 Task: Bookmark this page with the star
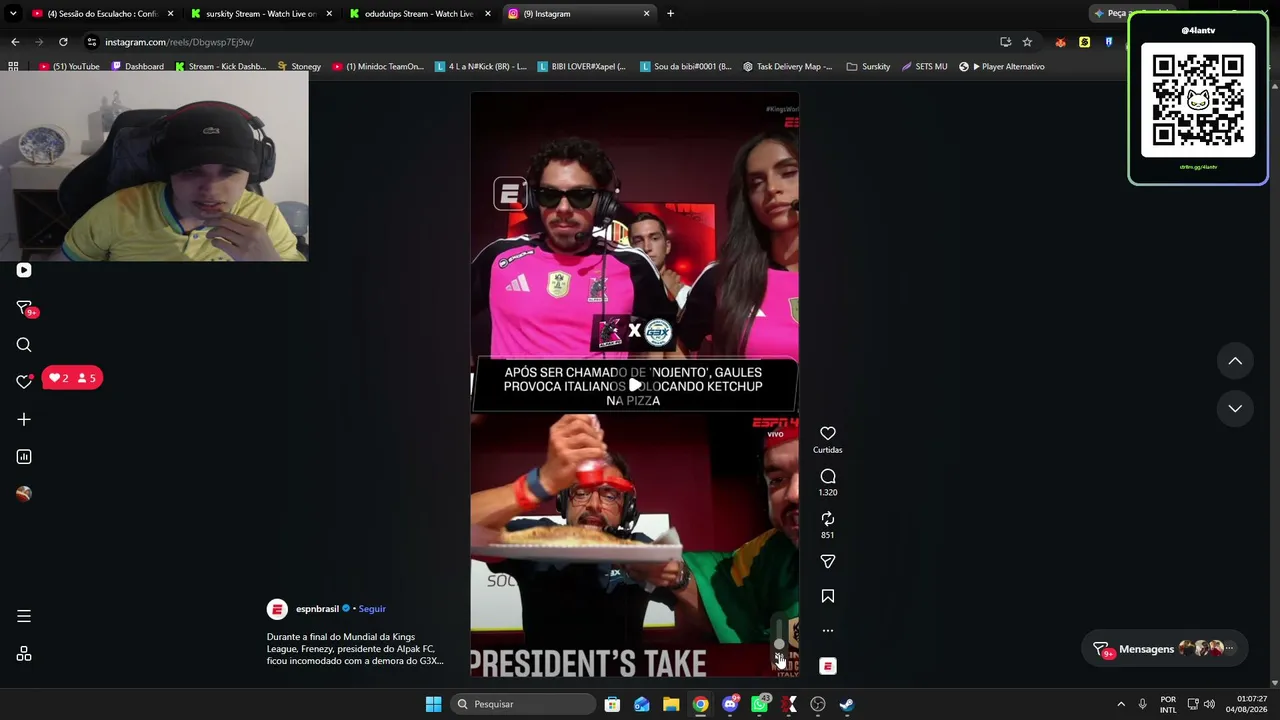click(x=1027, y=42)
